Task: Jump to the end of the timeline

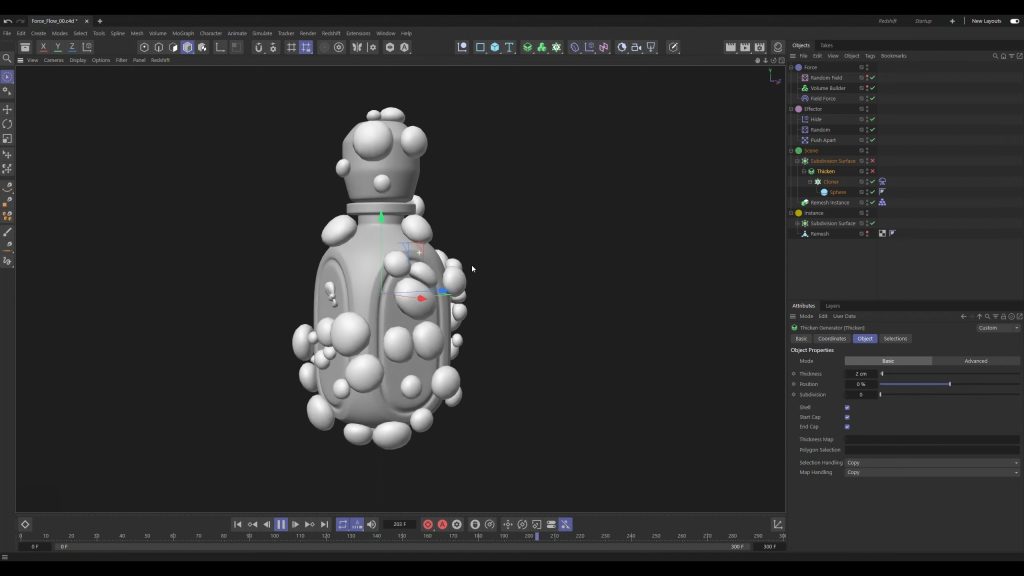Action: 325,524
